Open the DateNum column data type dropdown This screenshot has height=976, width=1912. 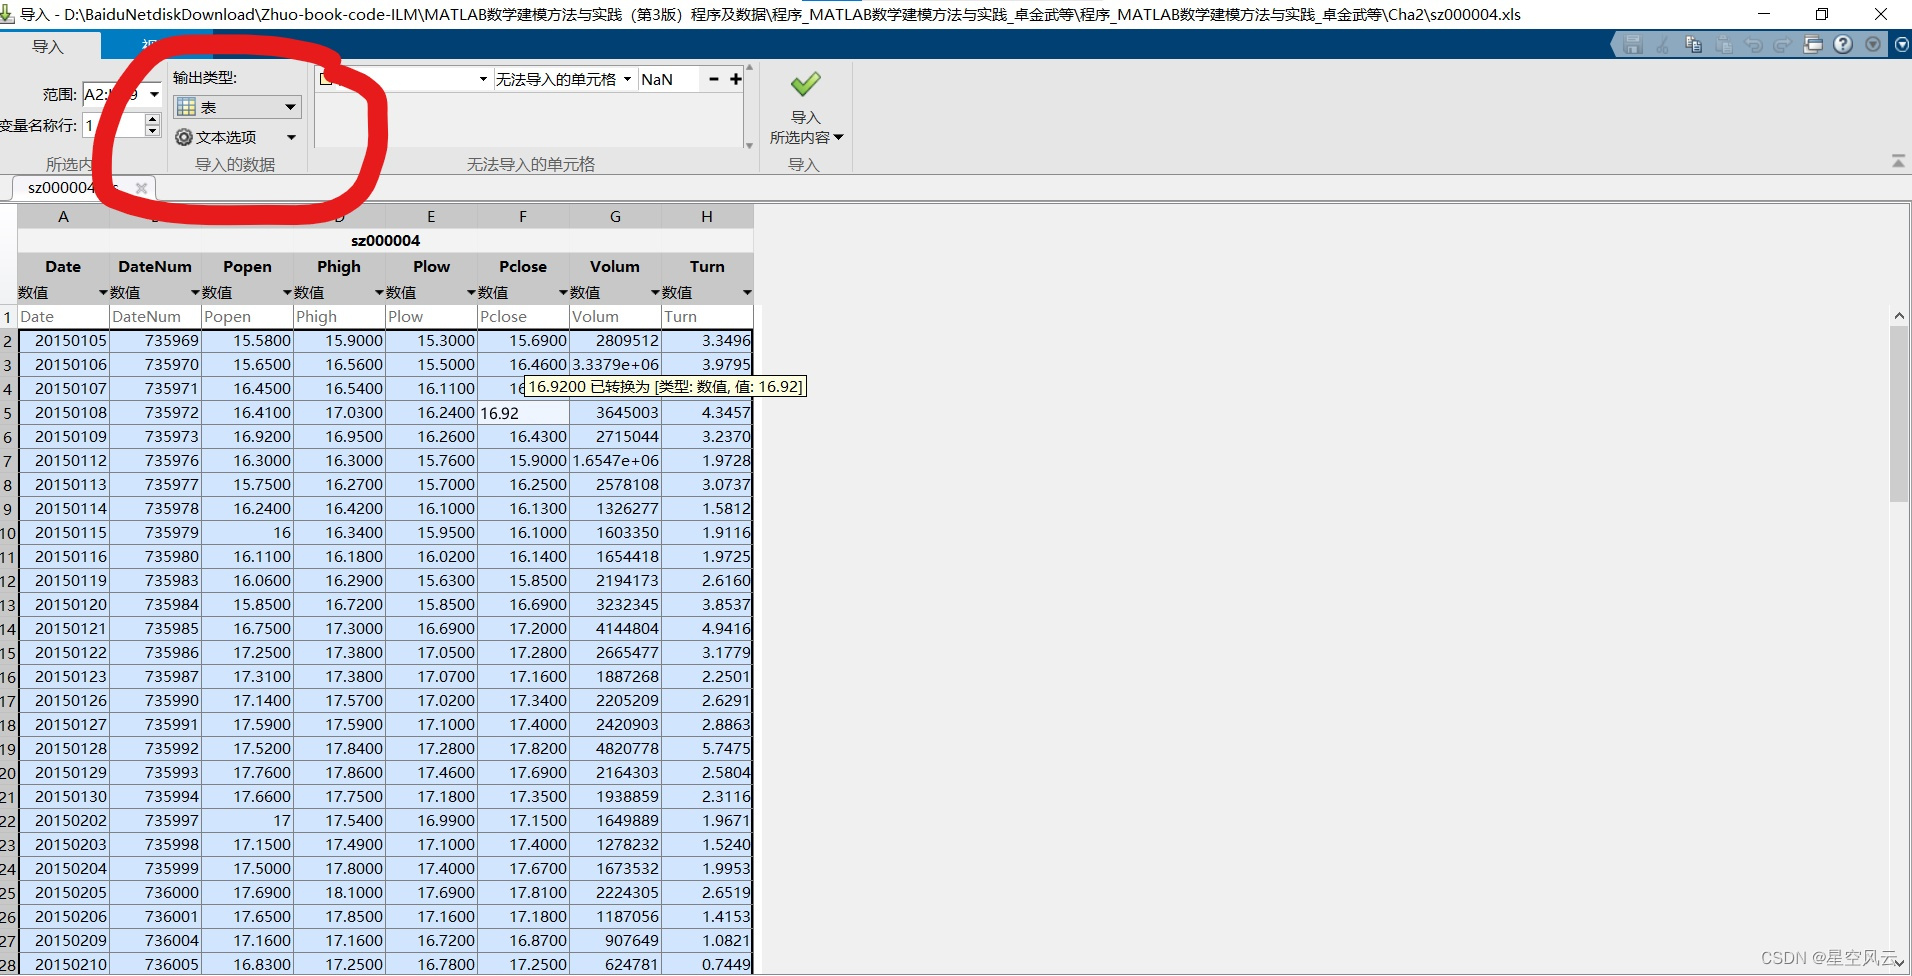click(x=195, y=293)
